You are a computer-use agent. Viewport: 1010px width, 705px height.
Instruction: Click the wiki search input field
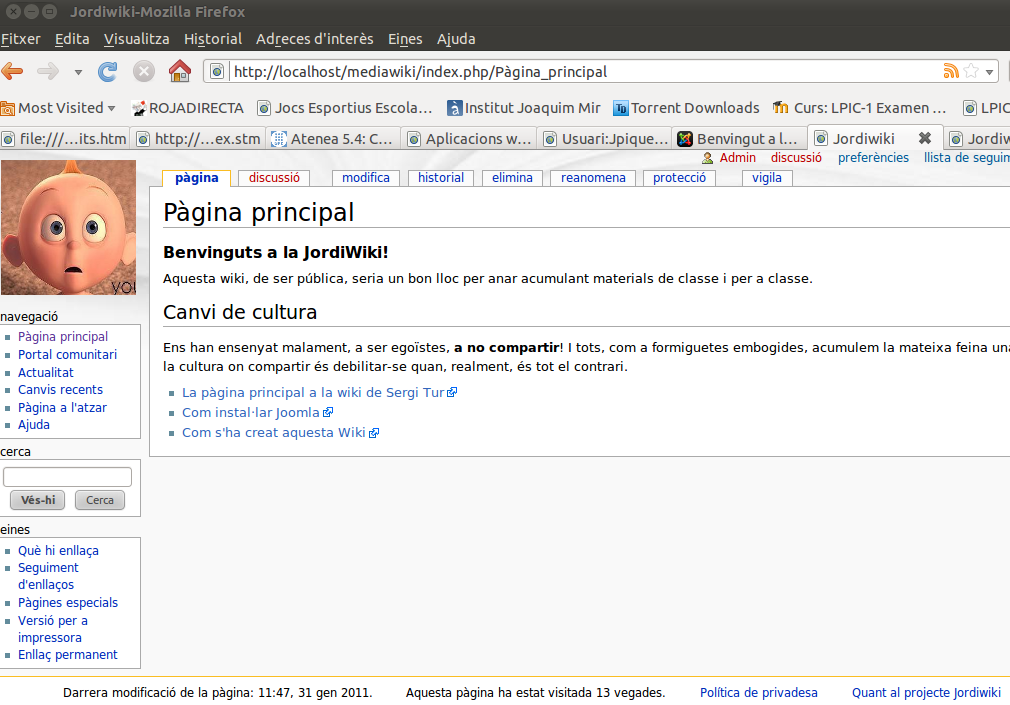tap(68, 477)
